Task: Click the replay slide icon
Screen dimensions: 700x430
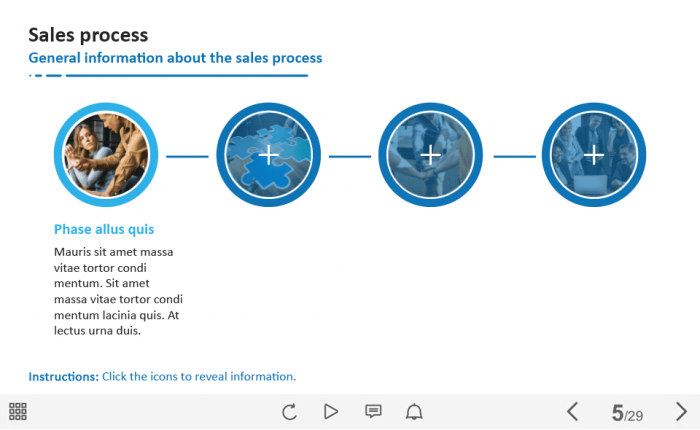Action: point(290,411)
